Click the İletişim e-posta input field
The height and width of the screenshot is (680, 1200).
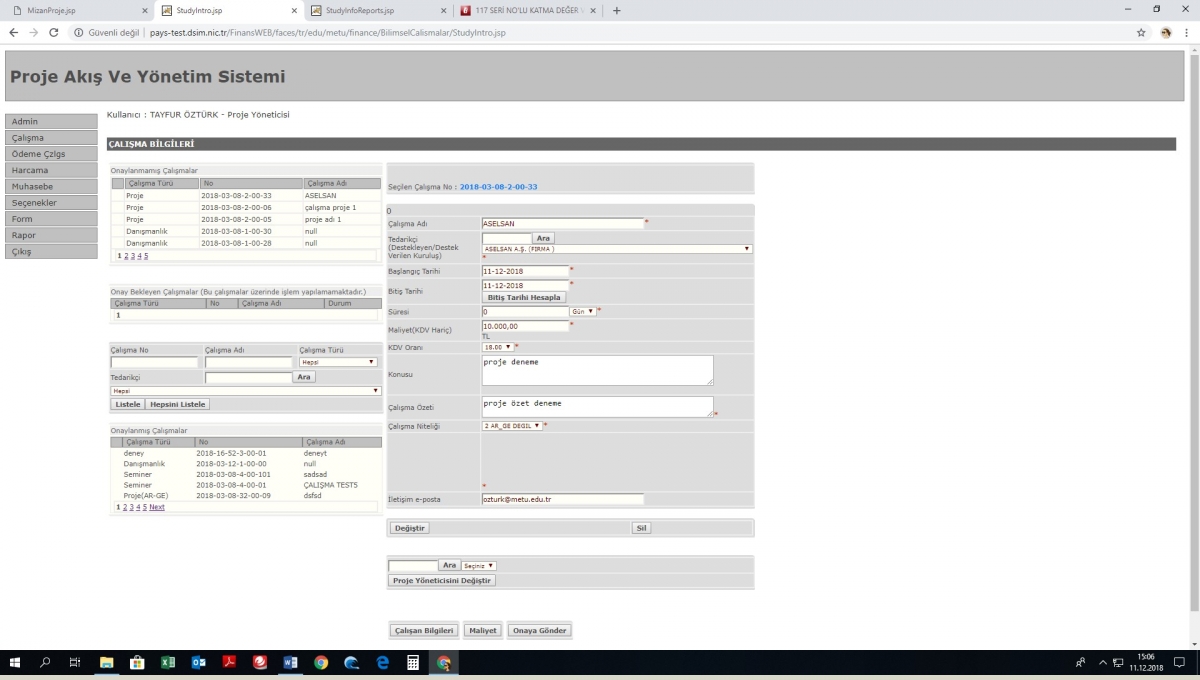(x=562, y=499)
